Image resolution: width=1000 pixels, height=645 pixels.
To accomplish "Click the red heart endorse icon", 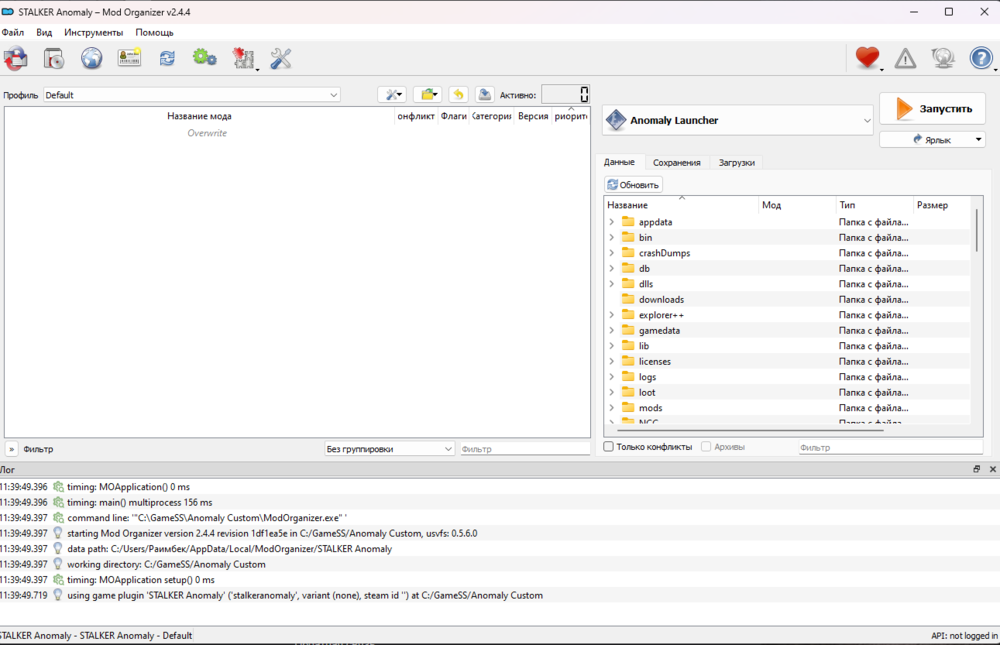I will pyautogui.click(x=867, y=59).
